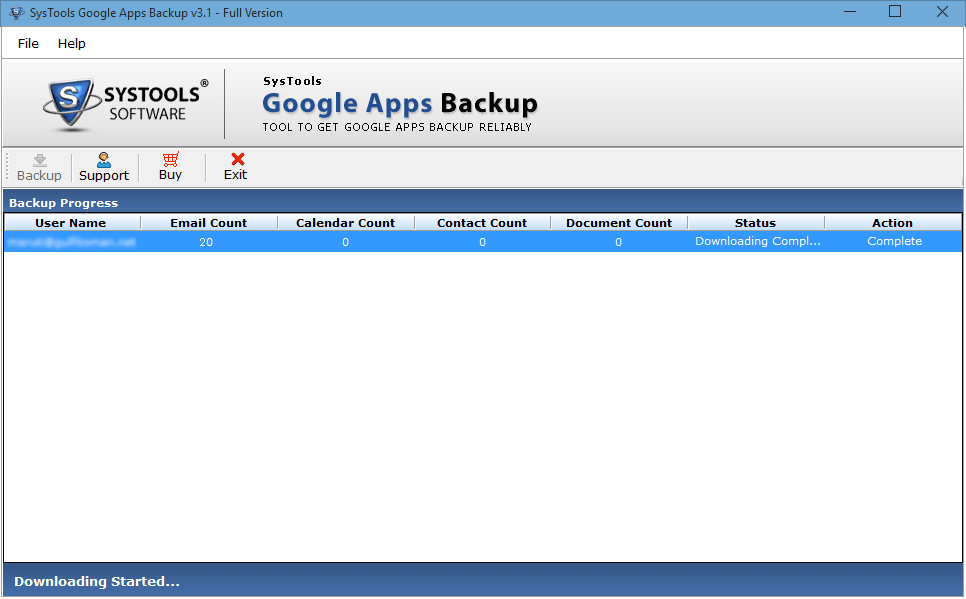Image resolution: width=966 pixels, height=599 pixels.
Task: Sort by Document Count column header
Action: 619,223
